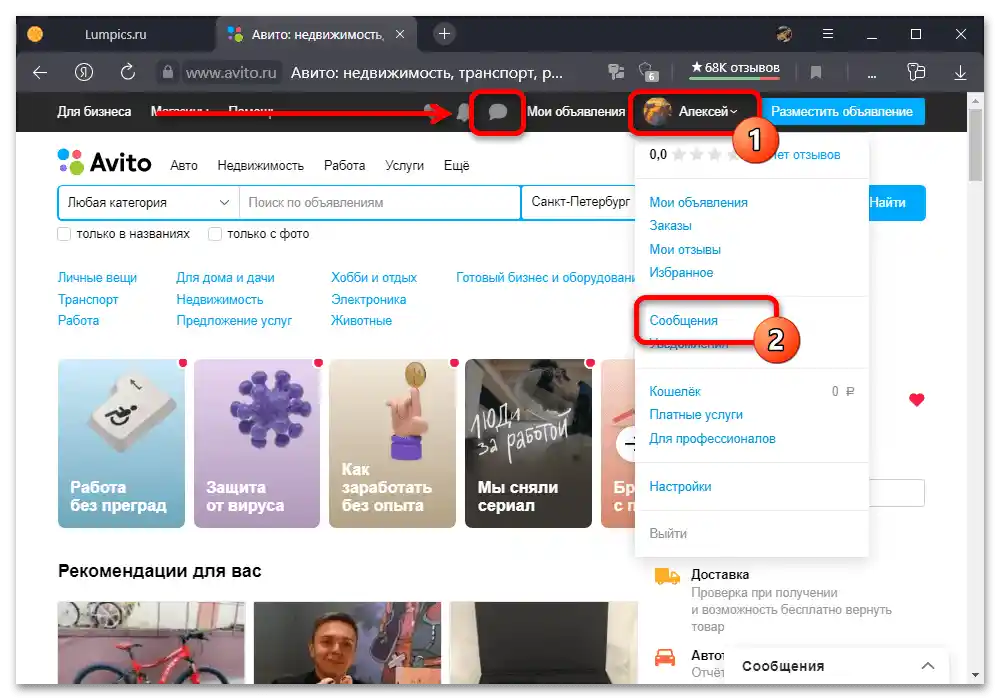Select Мои объявления in account menu
Image resolution: width=1000 pixels, height=700 pixels.
(x=698, y=203)
